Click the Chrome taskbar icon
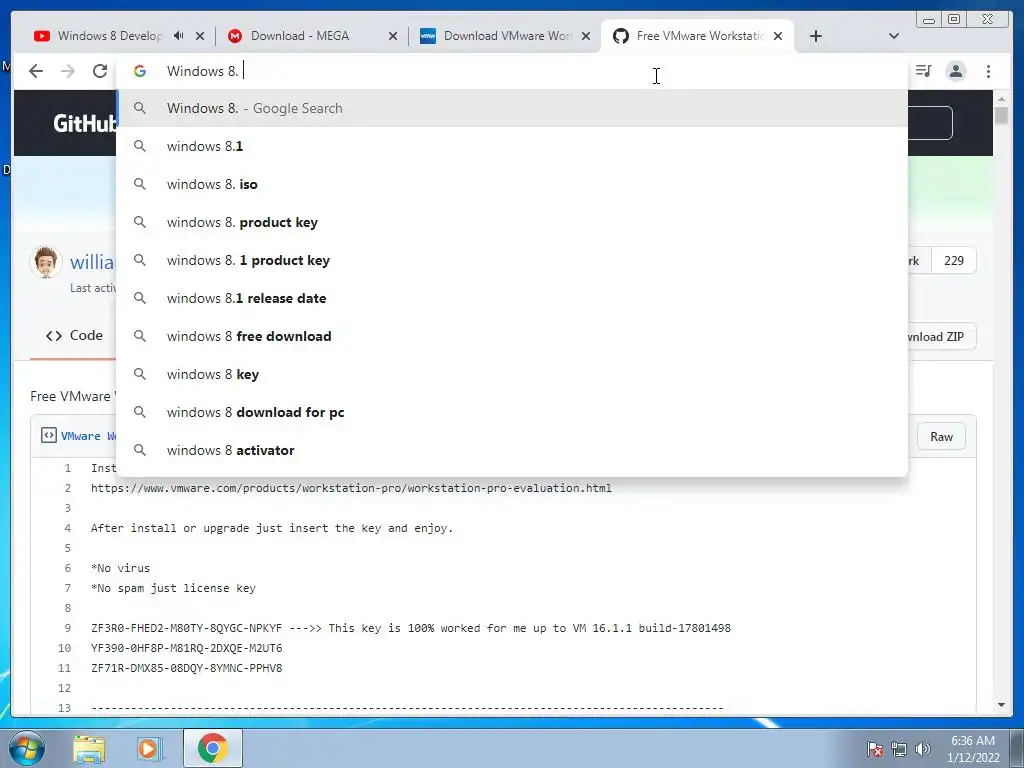This screenshot has width=1024, height=768. click(x=212, y=748)
